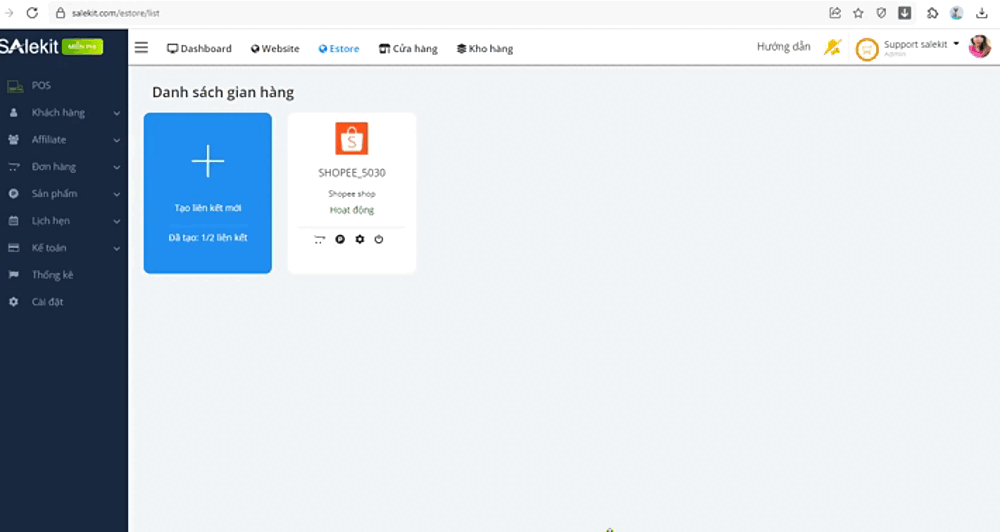This screenshot has height=532, width=1000.
Task: Click the SHOPEE_5030 store name
Action: point(352,173)
